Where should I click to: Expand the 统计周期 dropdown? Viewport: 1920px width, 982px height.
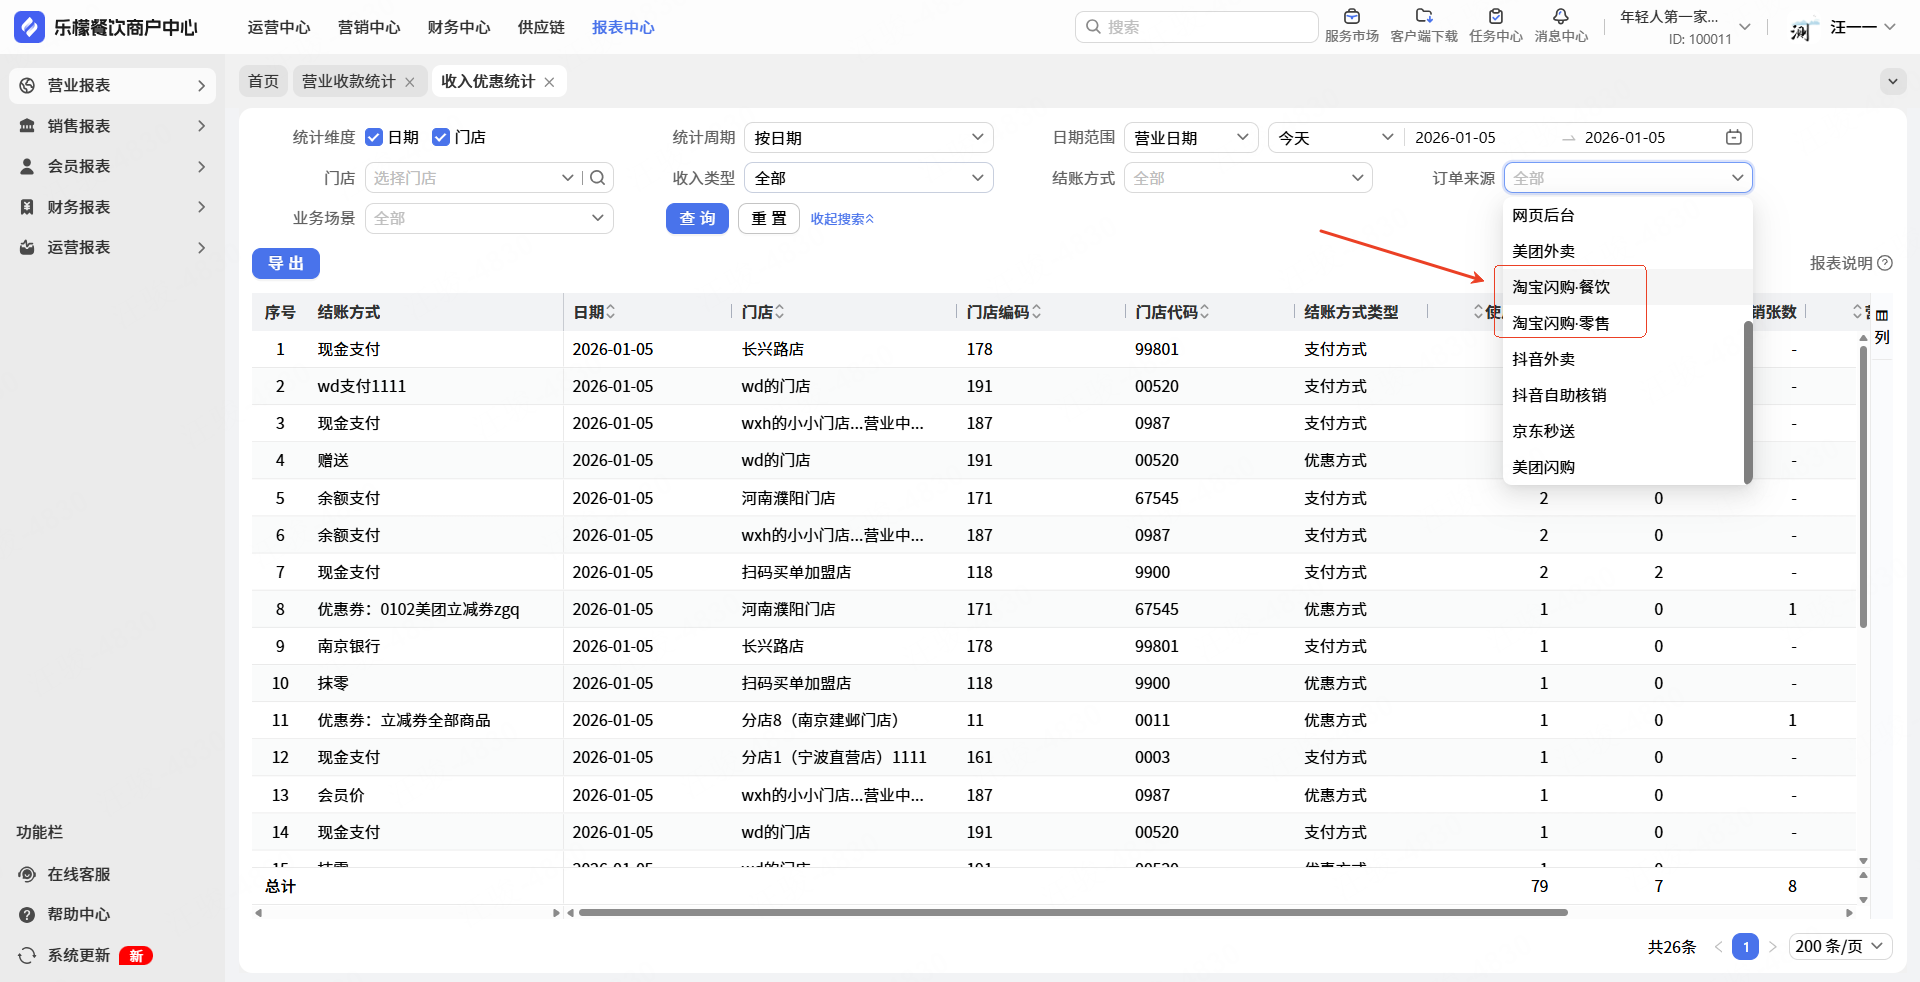[869, 138]
